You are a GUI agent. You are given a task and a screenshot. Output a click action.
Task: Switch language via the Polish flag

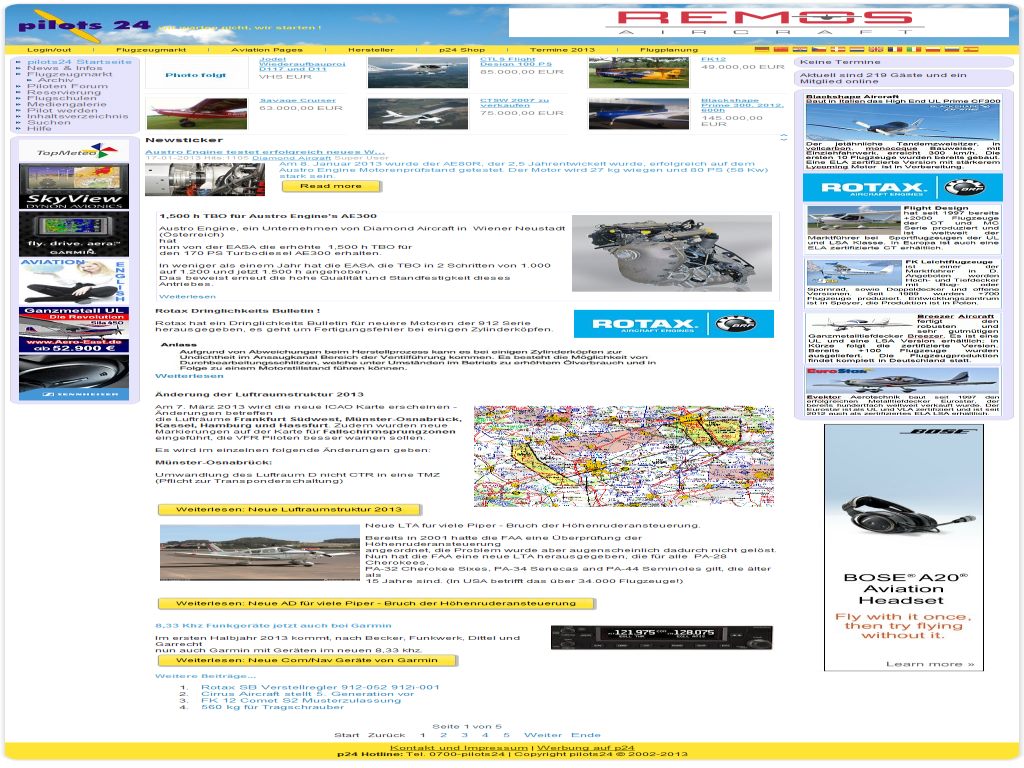[933, 49]
